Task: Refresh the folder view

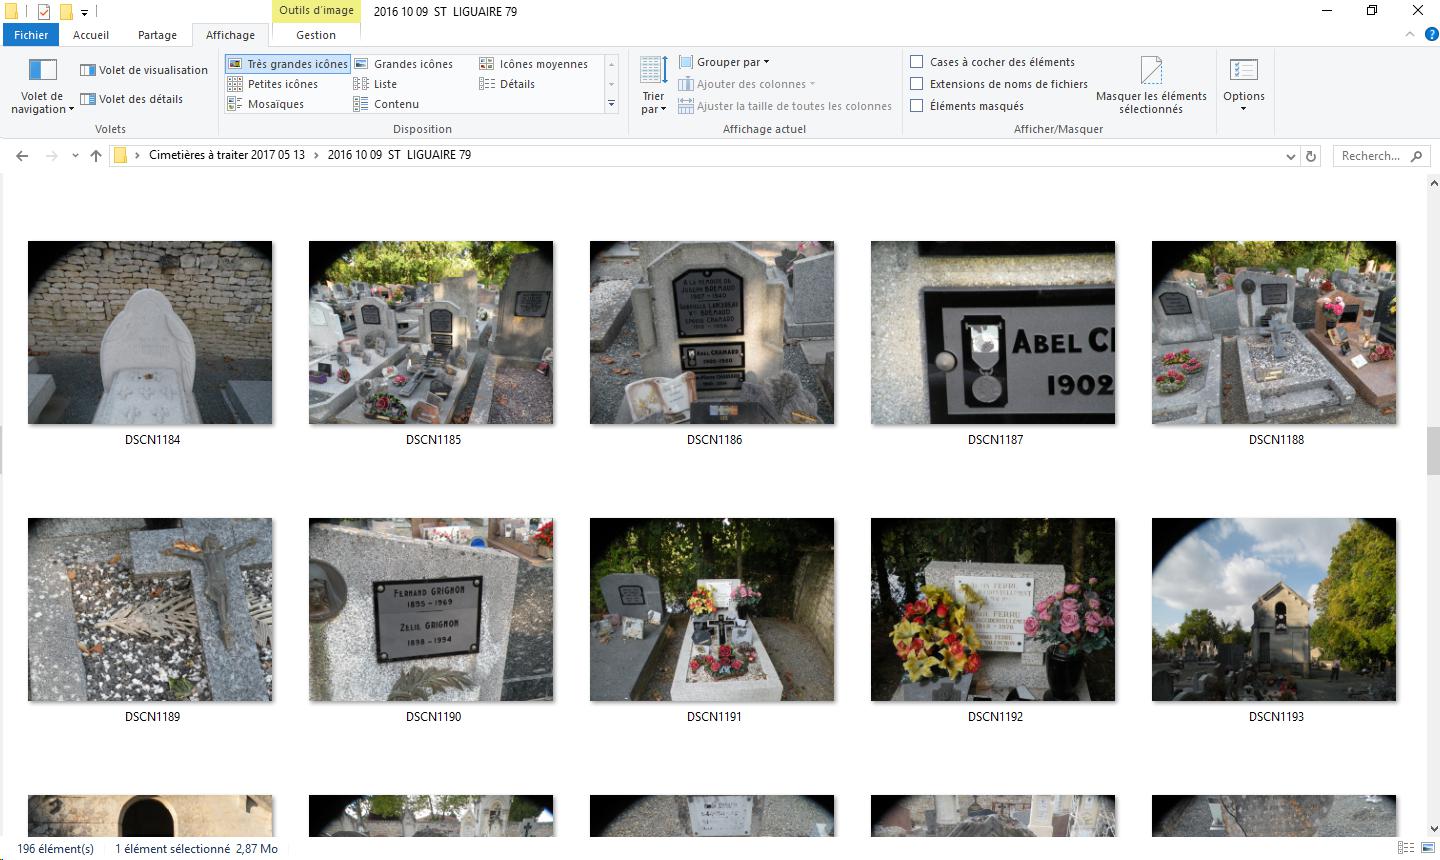Action: point(1311,156)
